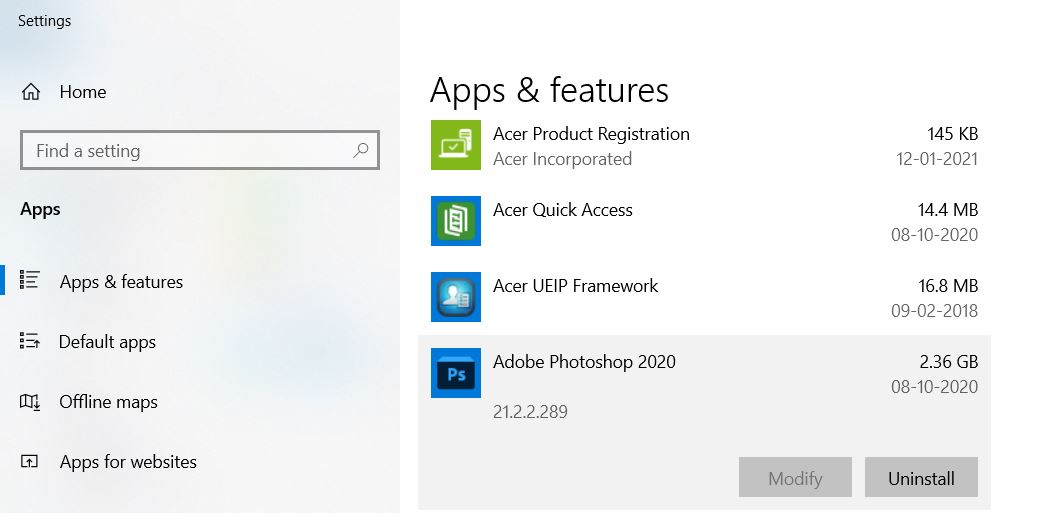Click the Apps & features page heading
Viewport: 1042px width, 513px height.
coord(549,90)
